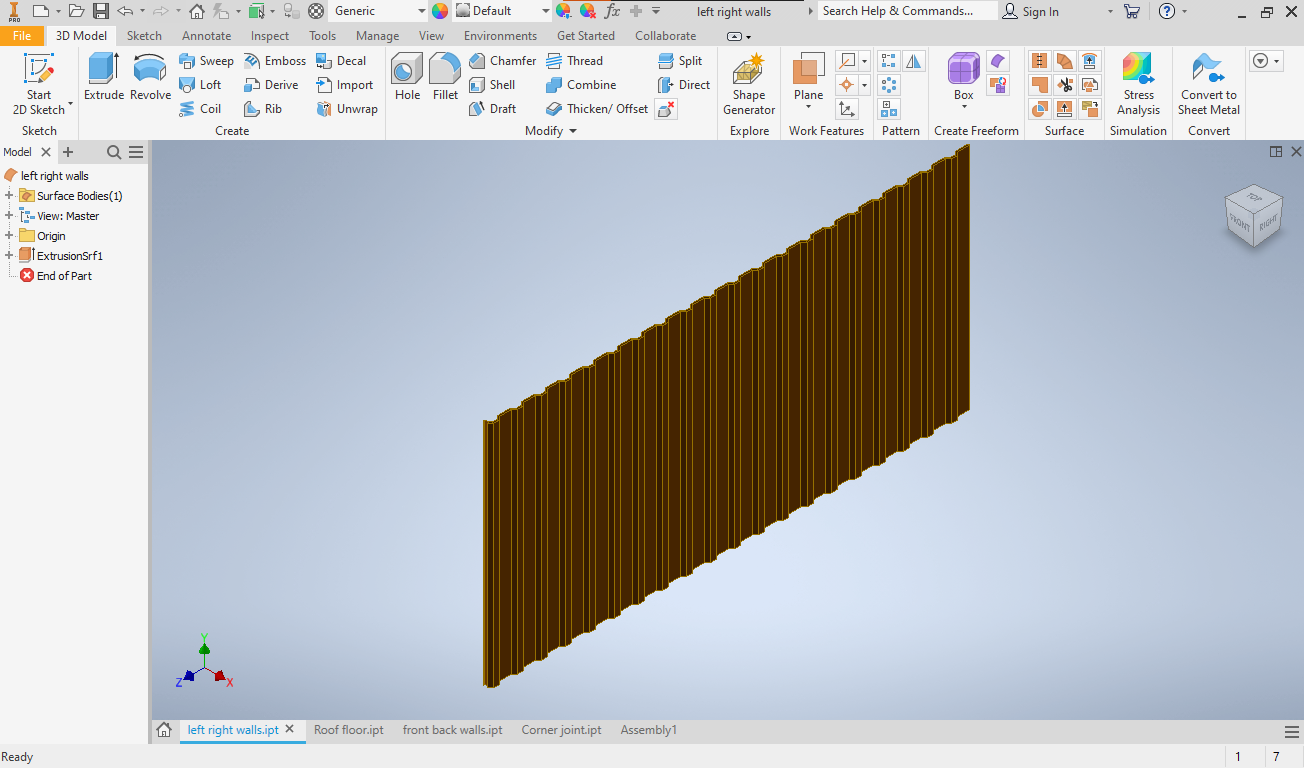This screenshot has width=1304, height=768.
Task: Click Convert to Sheet Metal
Action: pyautogui.click(x=1208, y=84)
